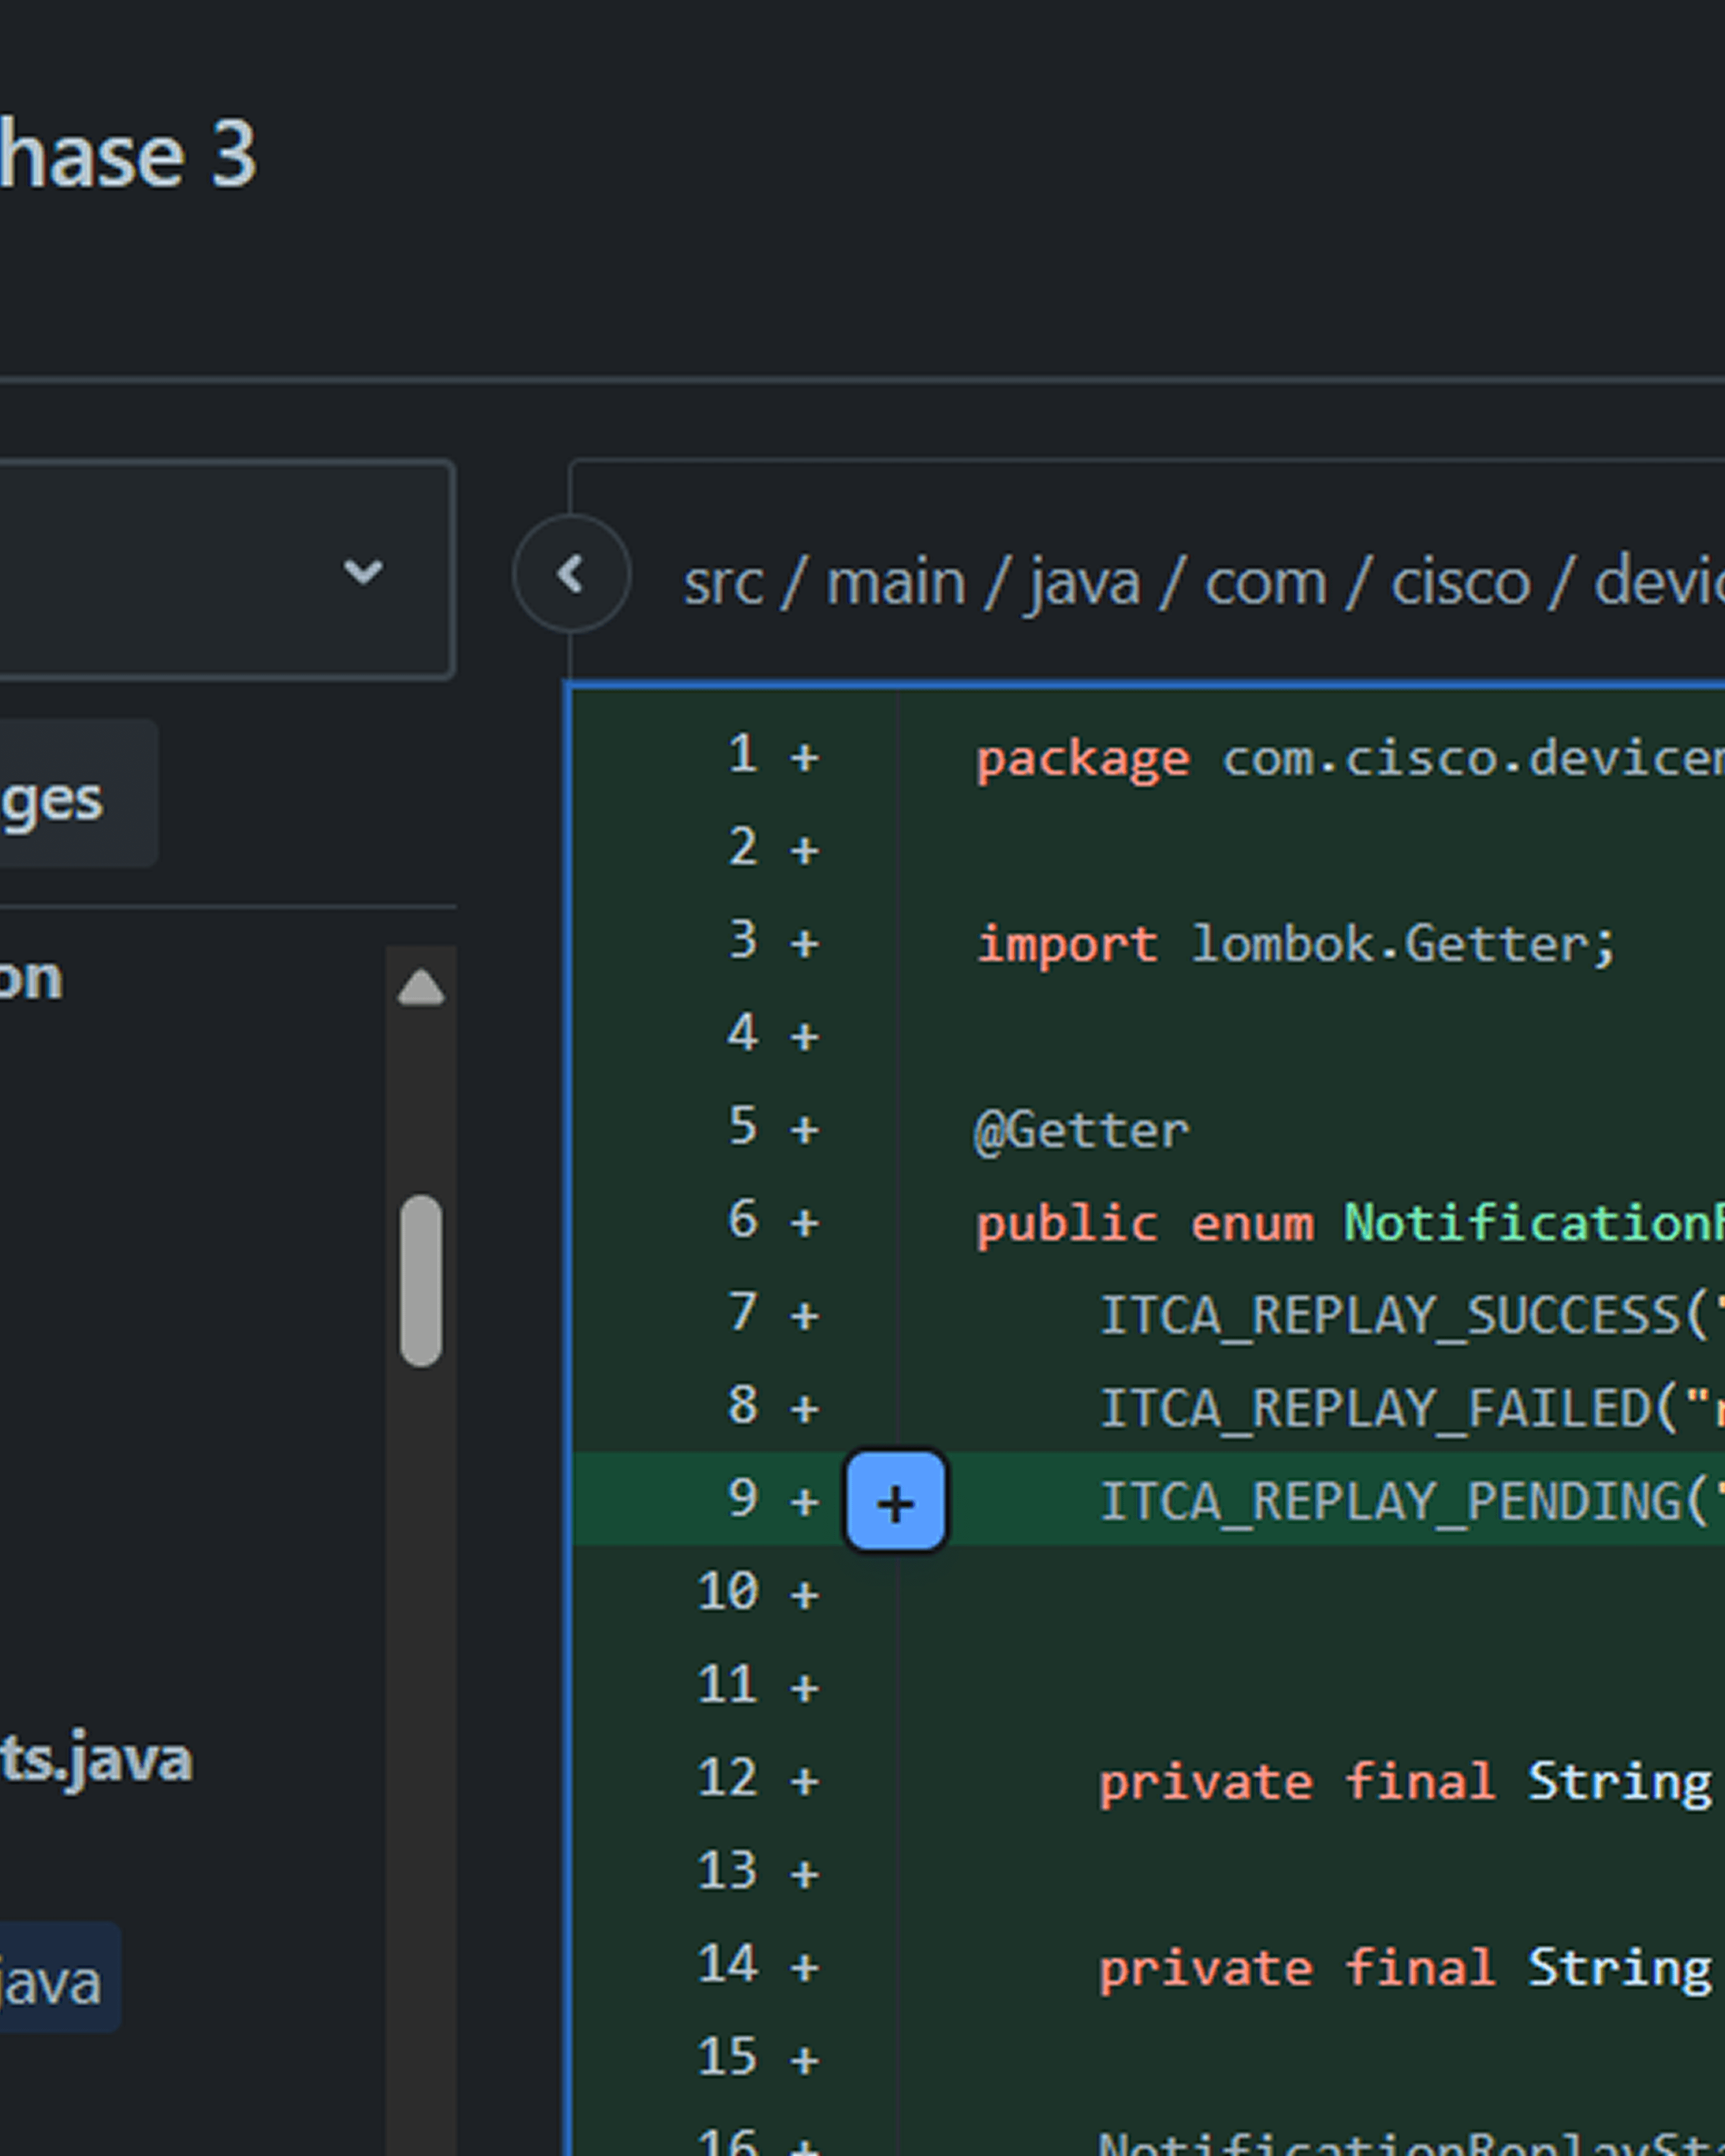
Task: Open the dropdown chevron in left panel
Action: pos(362,571)
